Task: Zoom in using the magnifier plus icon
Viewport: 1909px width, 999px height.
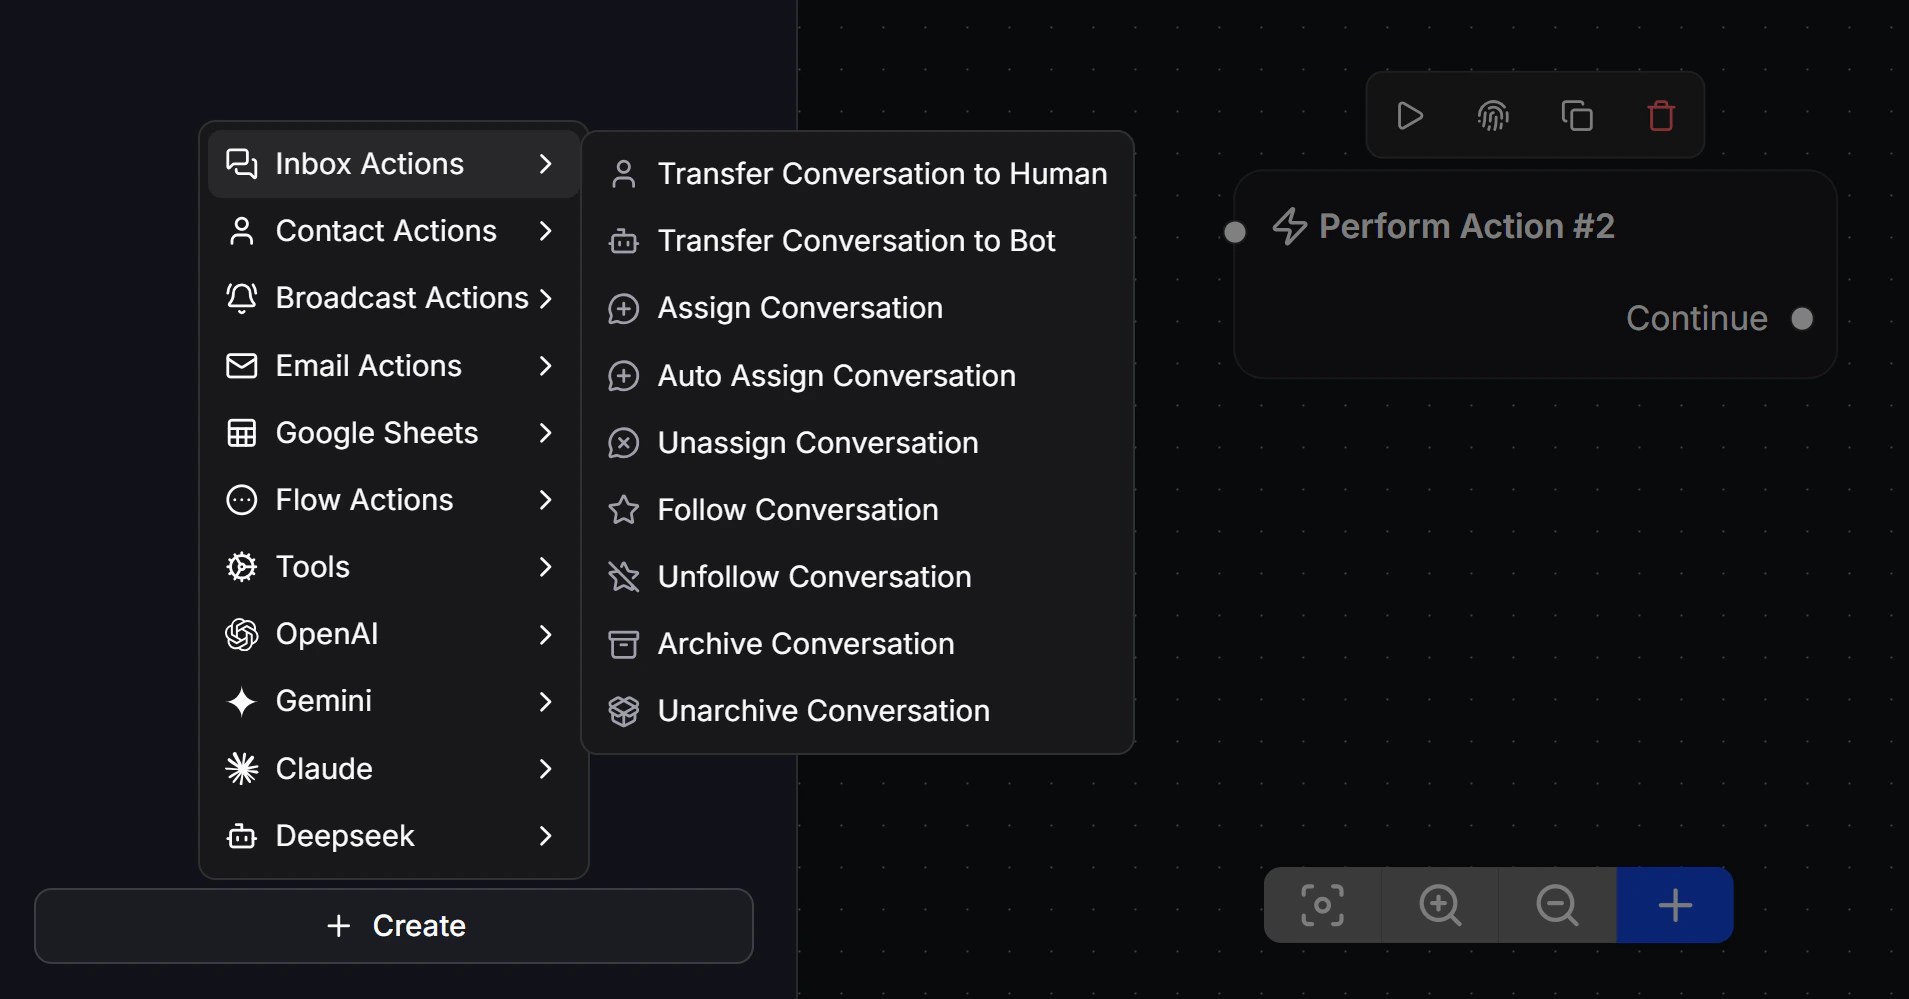Action: click(x=1440, y=905)
